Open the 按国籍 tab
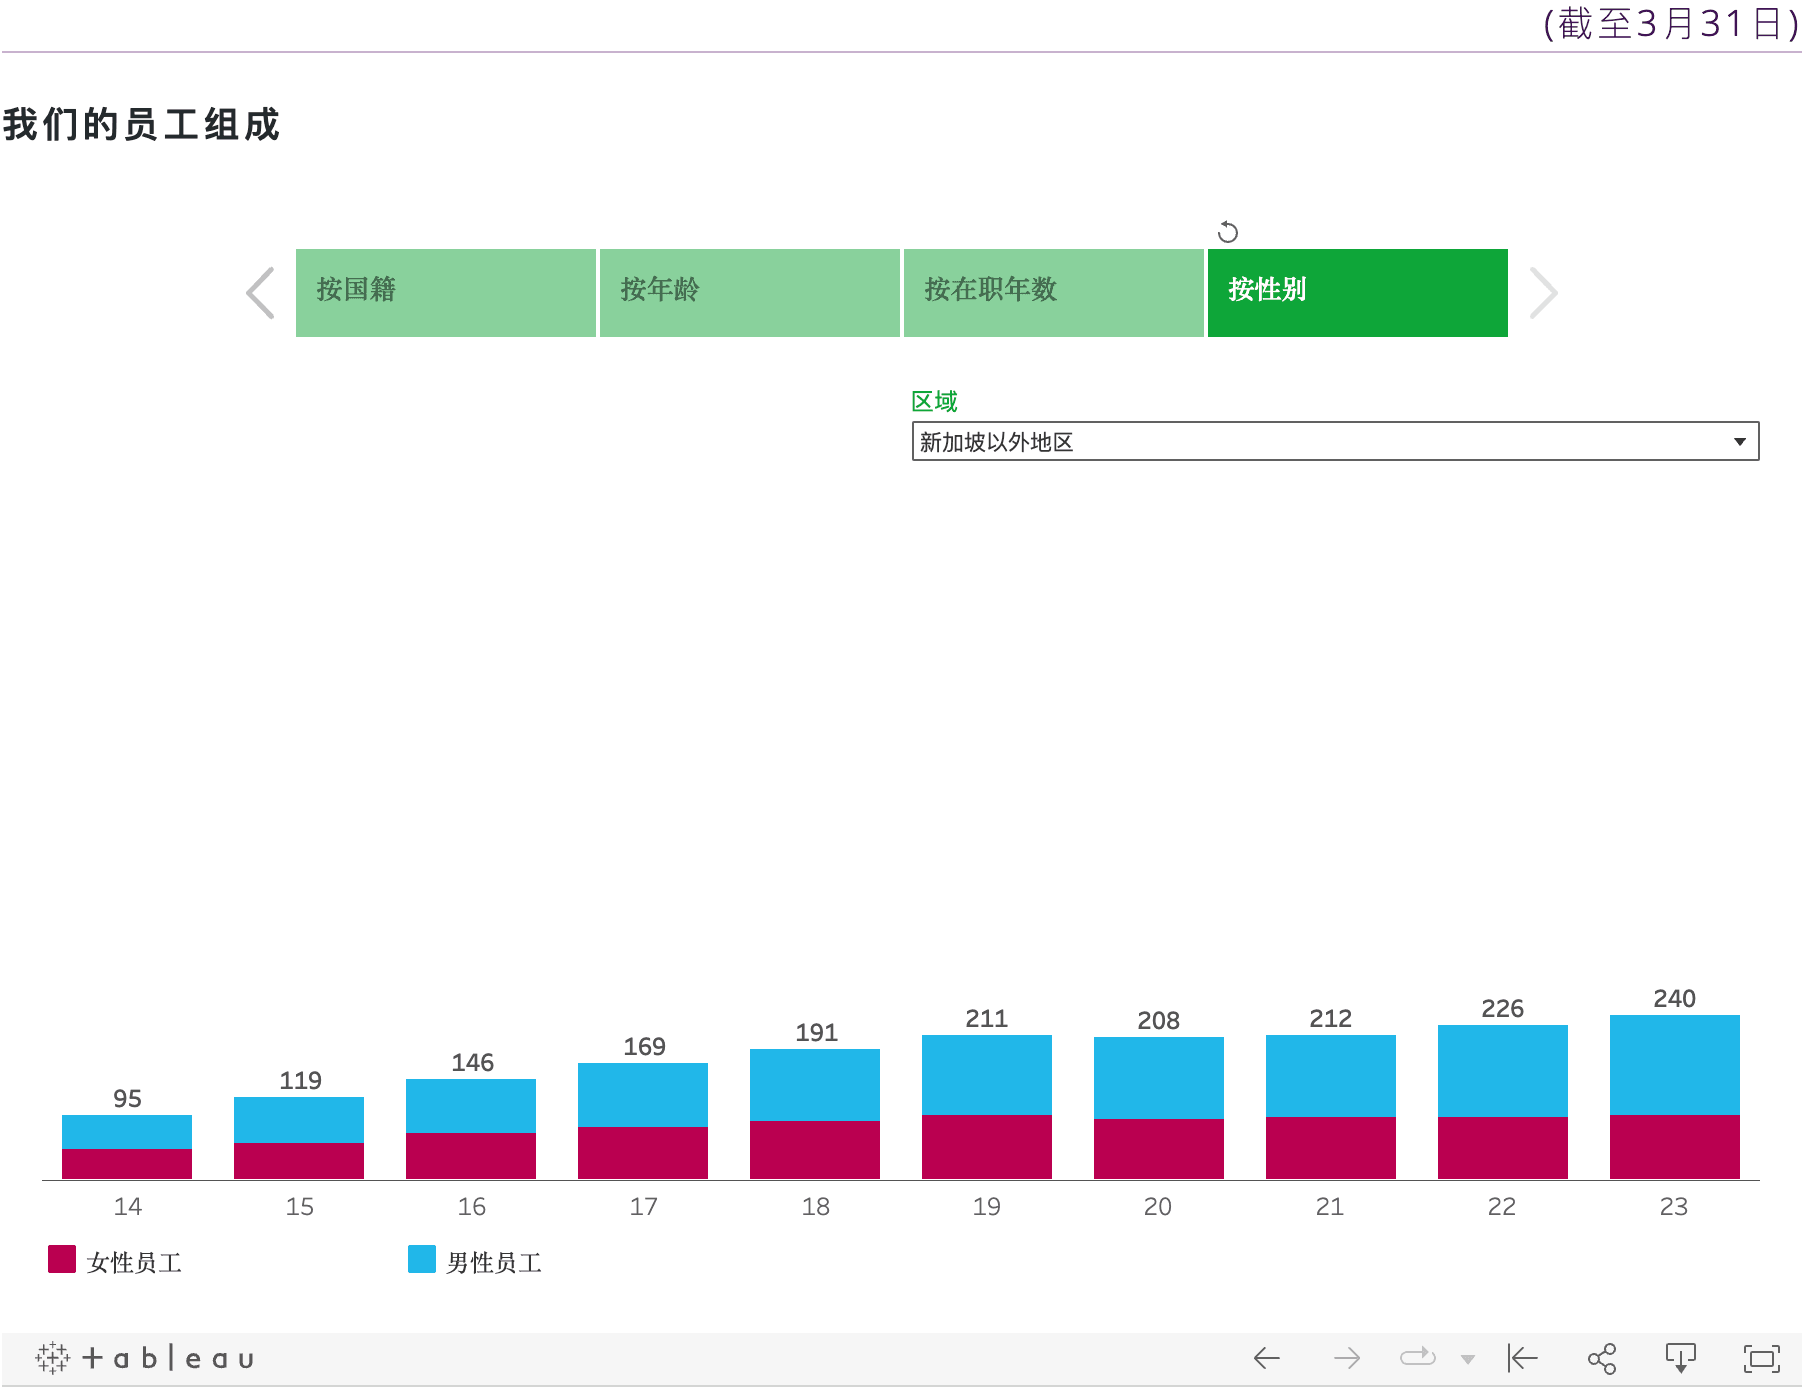 tap(446, 293)
